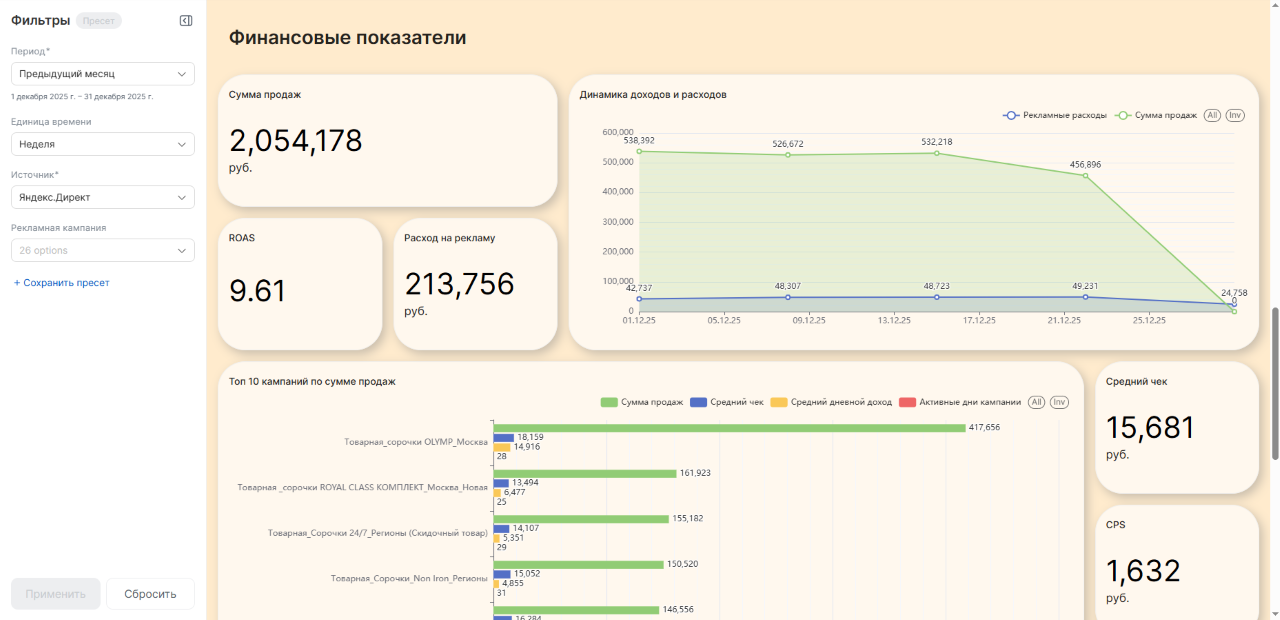
Task: Open the 'Рекламная кампания' multi-select
Action: pyautogui.click(x=102, y=250)
